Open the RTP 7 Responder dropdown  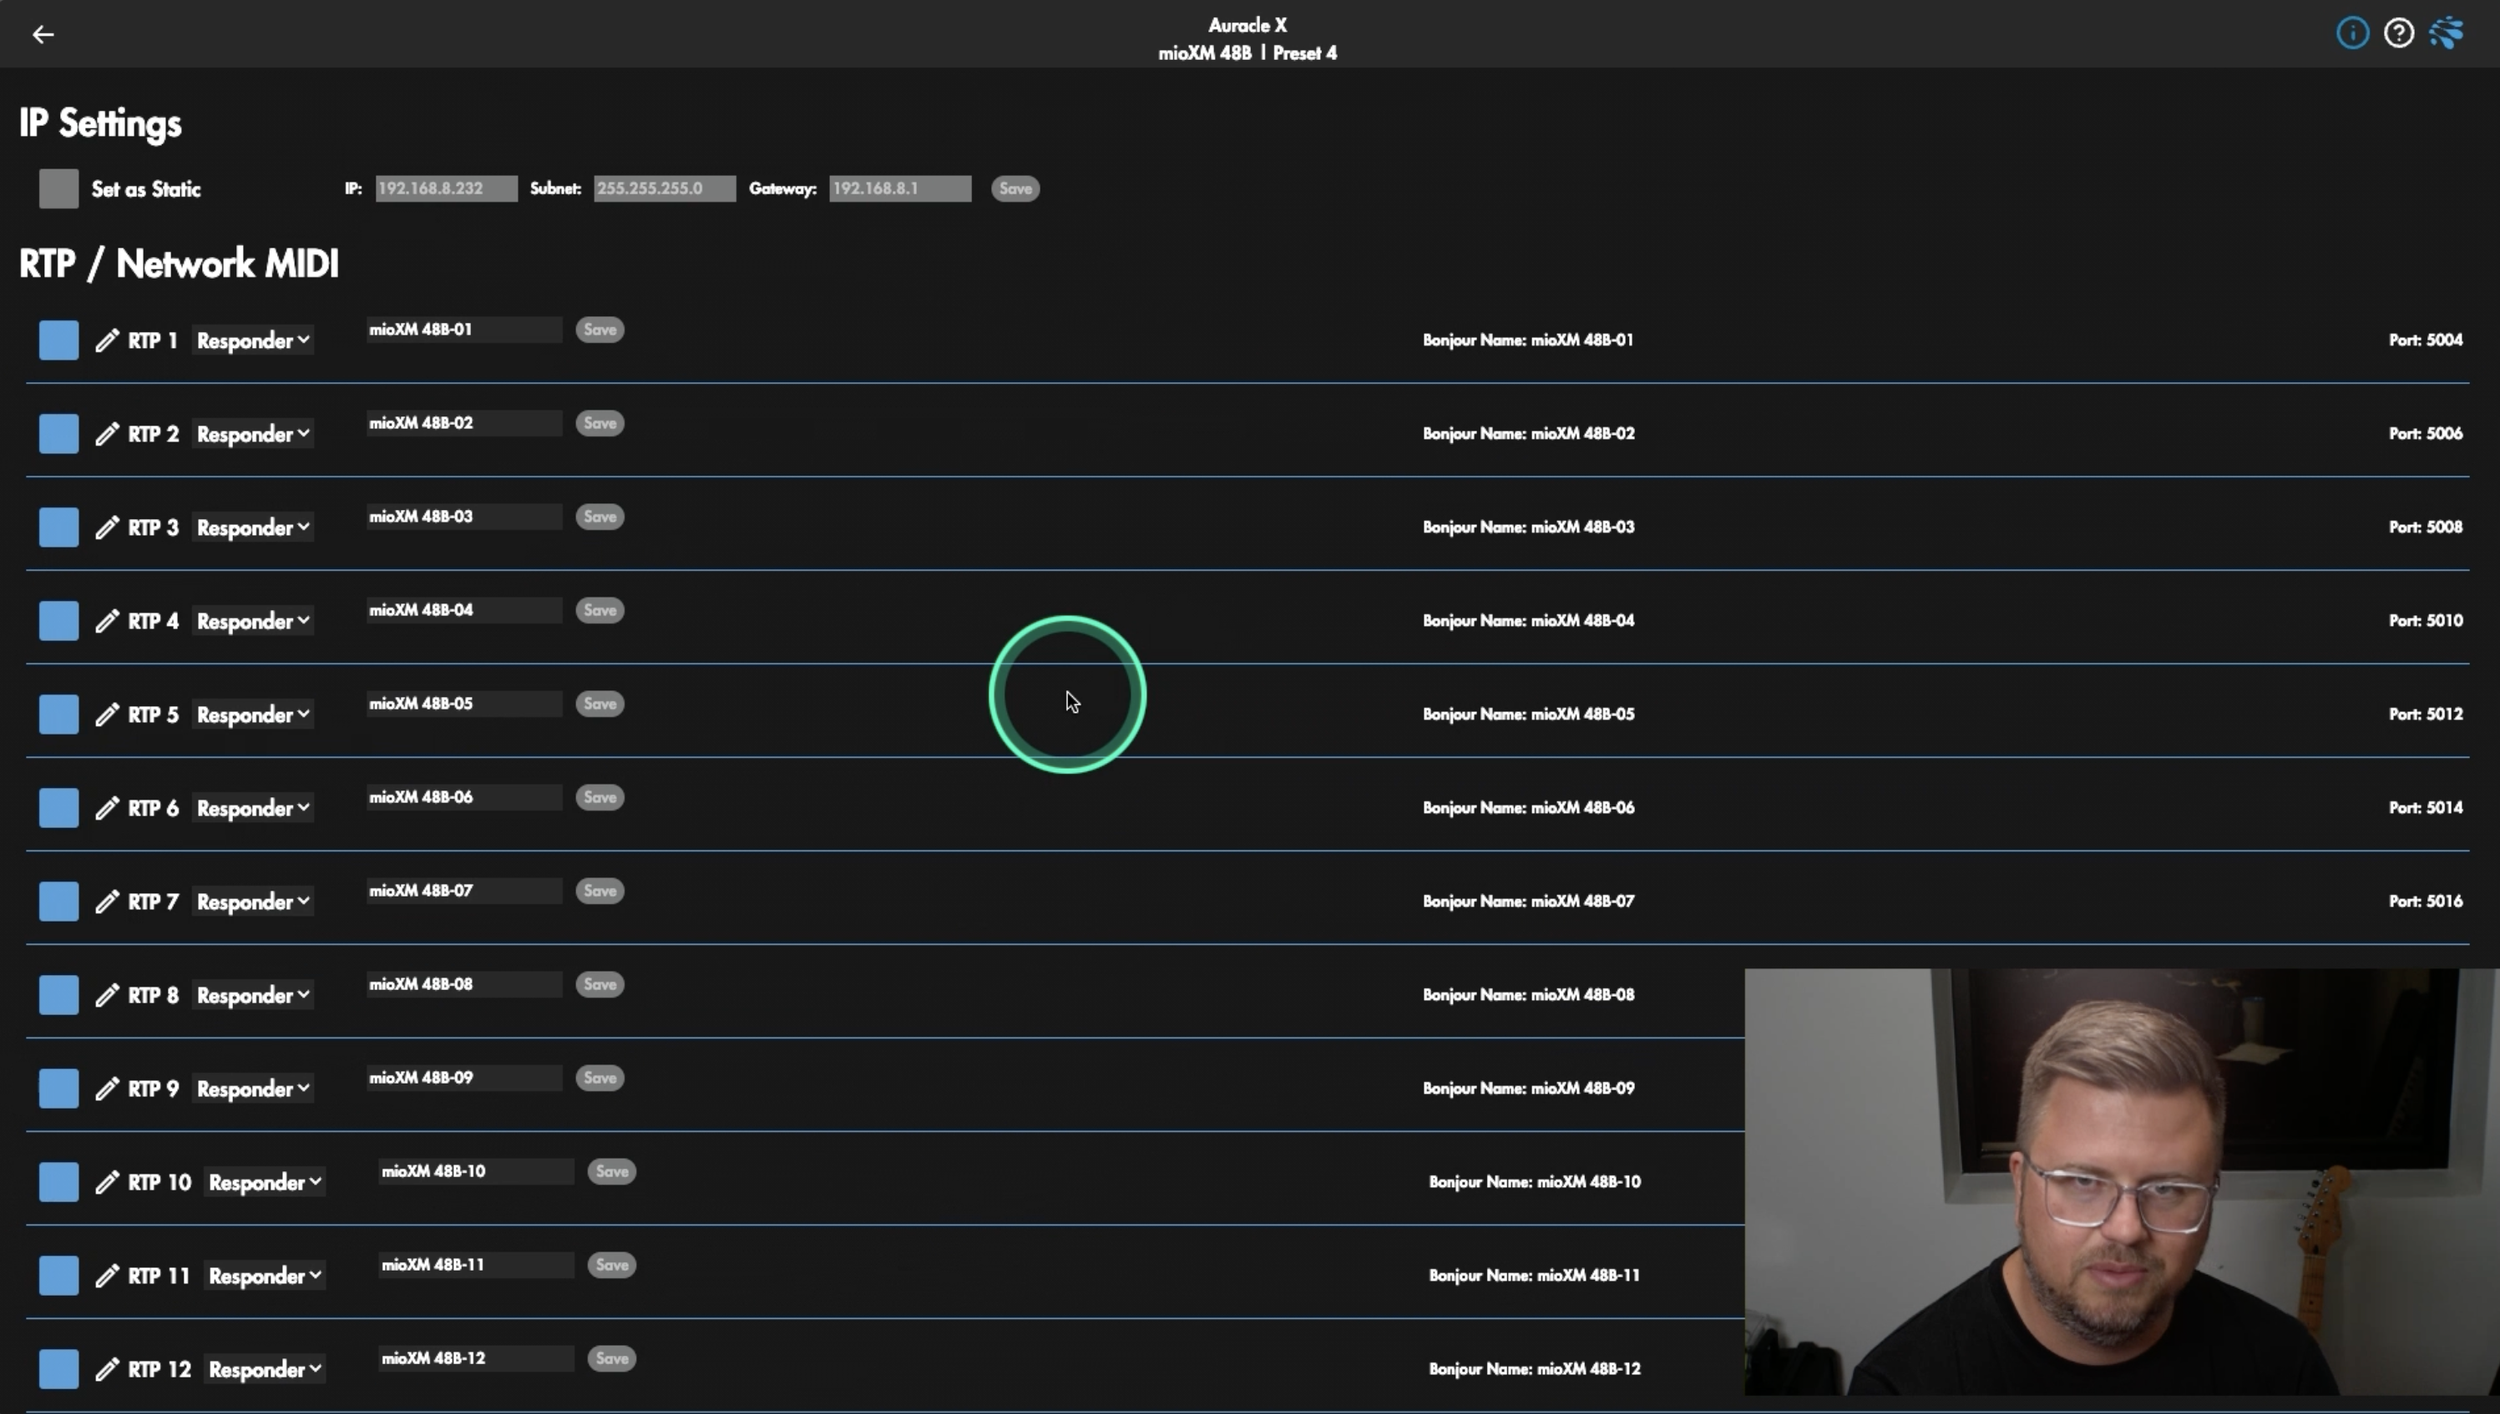click(253, 902)
